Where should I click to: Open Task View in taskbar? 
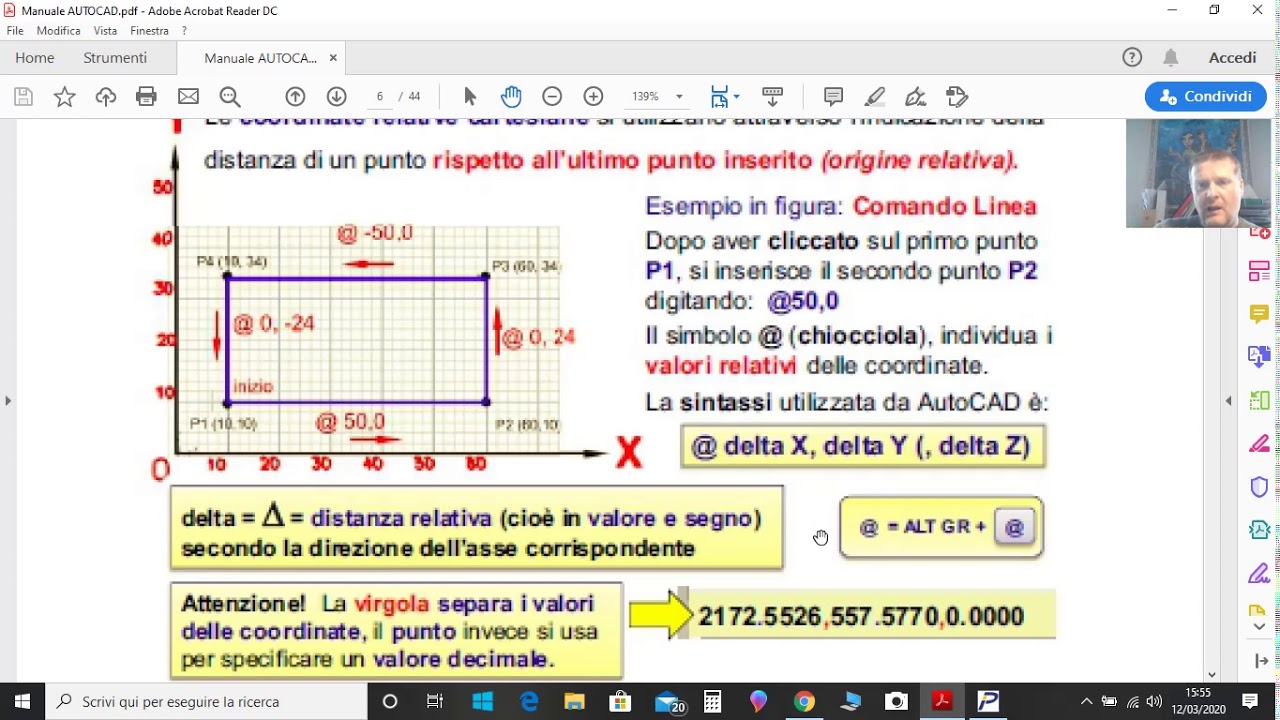435,701
